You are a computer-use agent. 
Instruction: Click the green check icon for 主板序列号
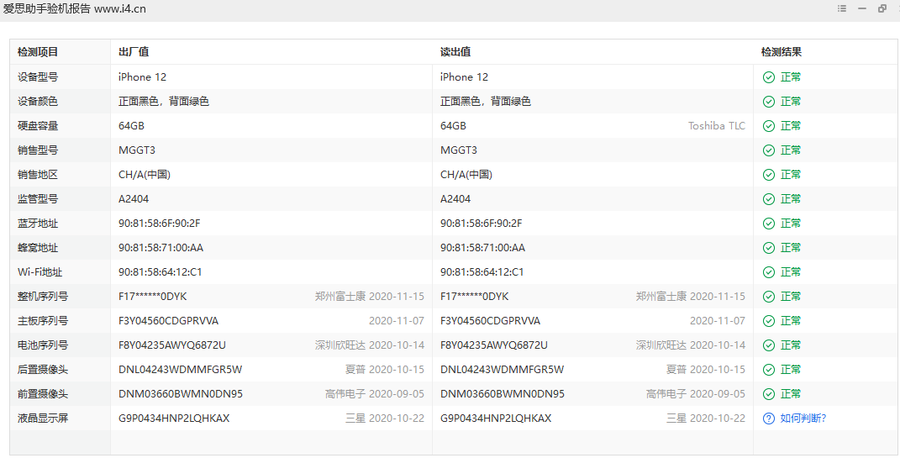(769, 321)
